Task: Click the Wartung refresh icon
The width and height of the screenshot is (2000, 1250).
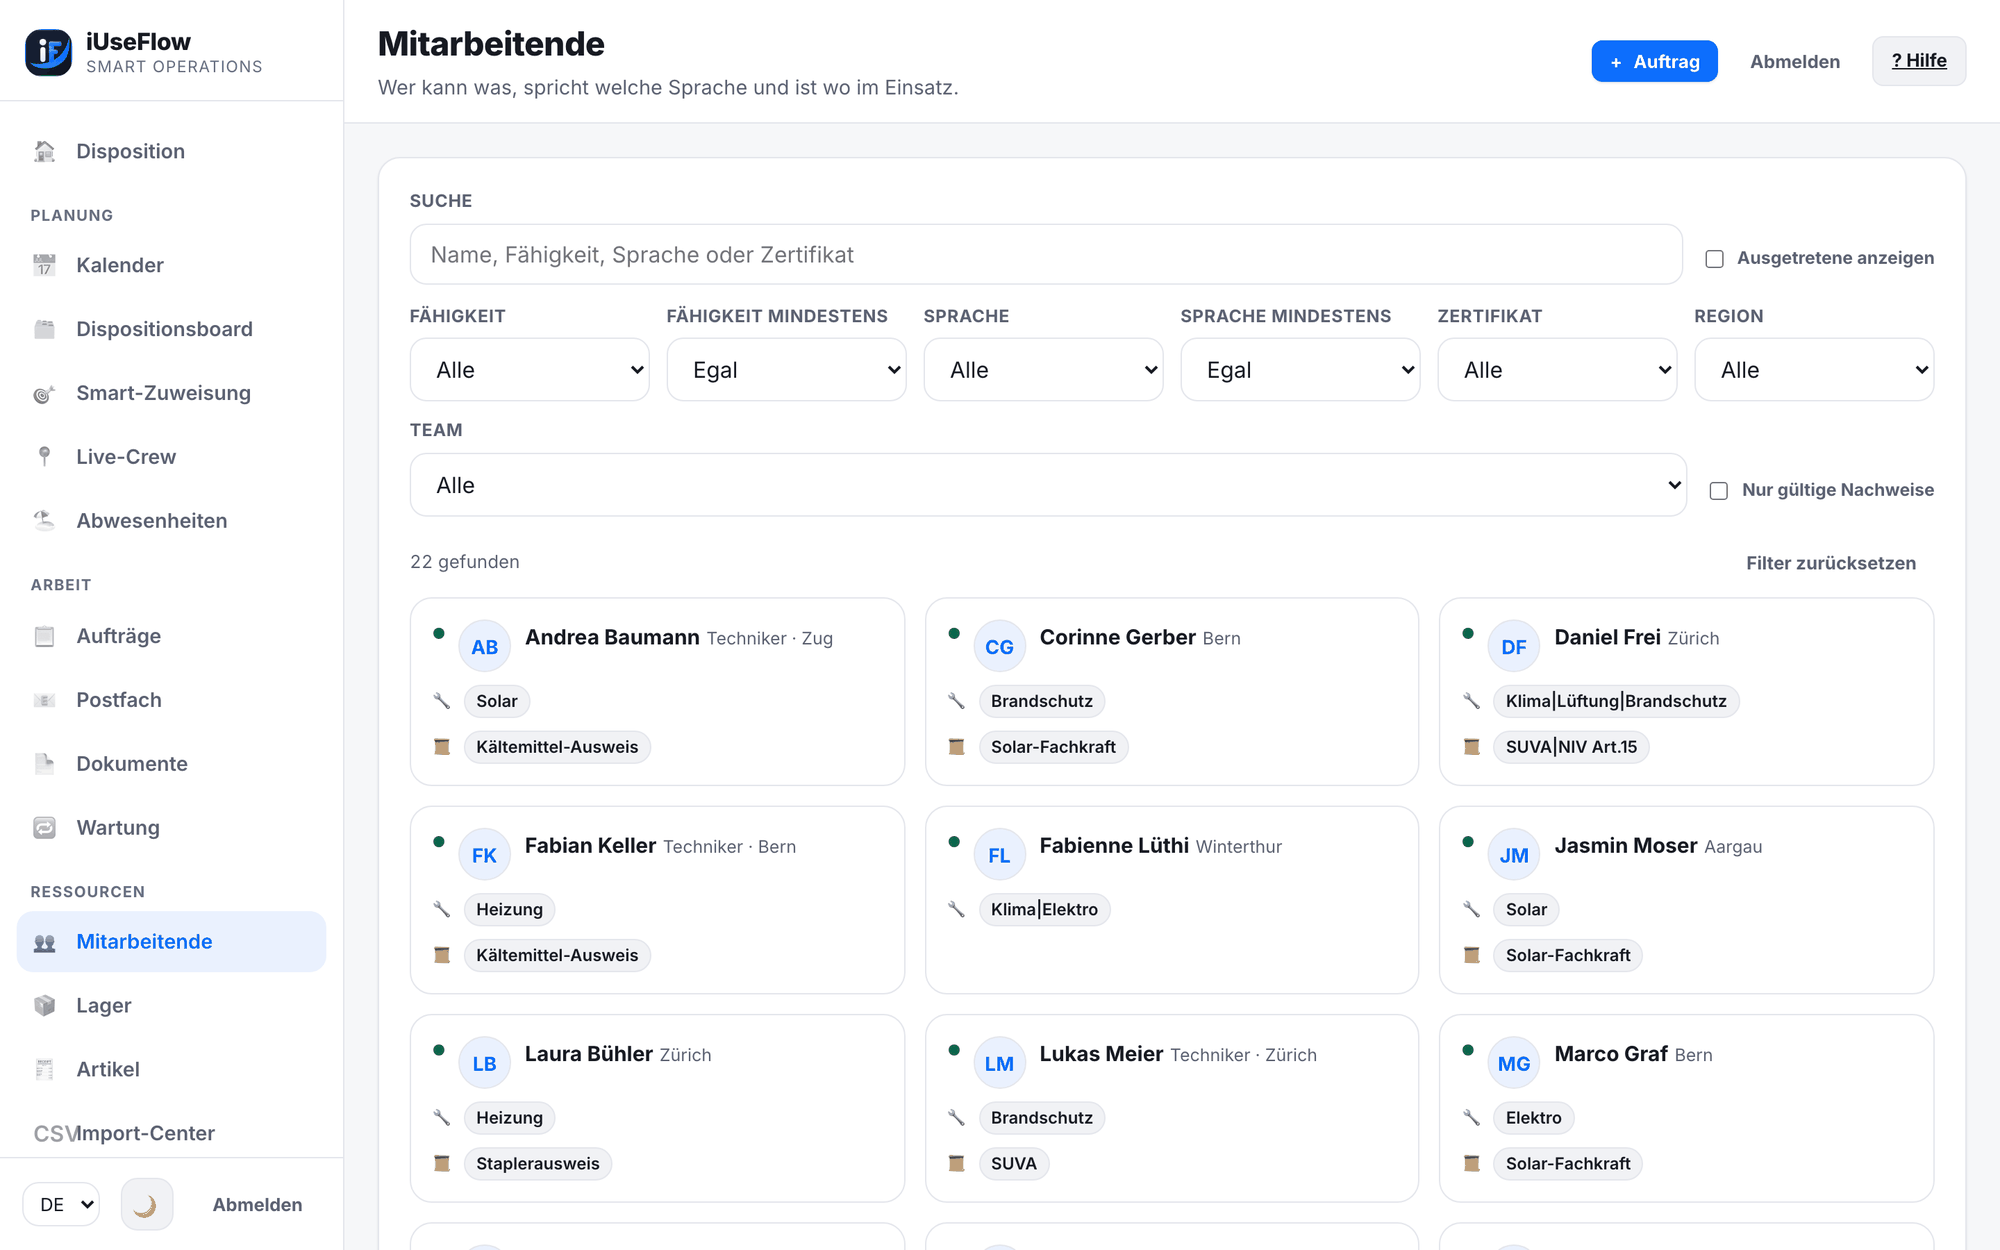Action: (x=44, y=828)
